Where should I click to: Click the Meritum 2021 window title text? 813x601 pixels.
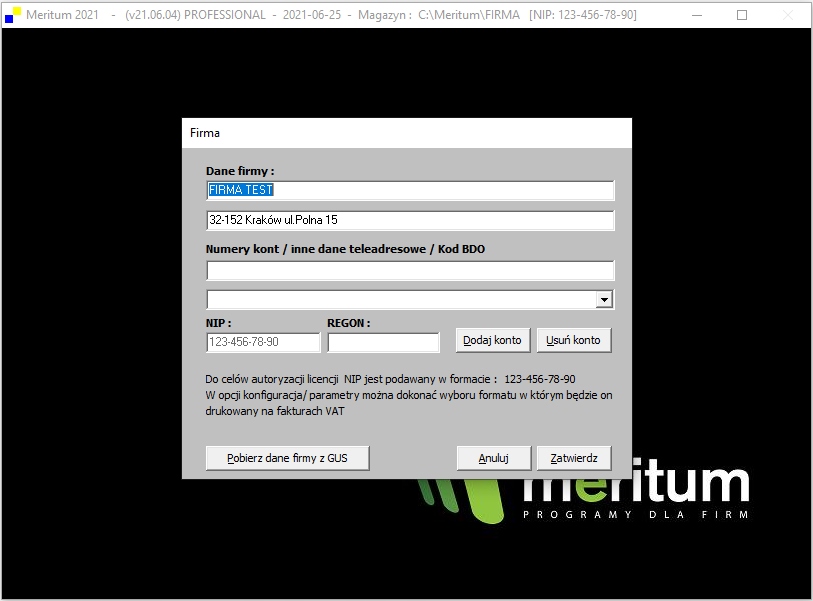coord(331,15)
